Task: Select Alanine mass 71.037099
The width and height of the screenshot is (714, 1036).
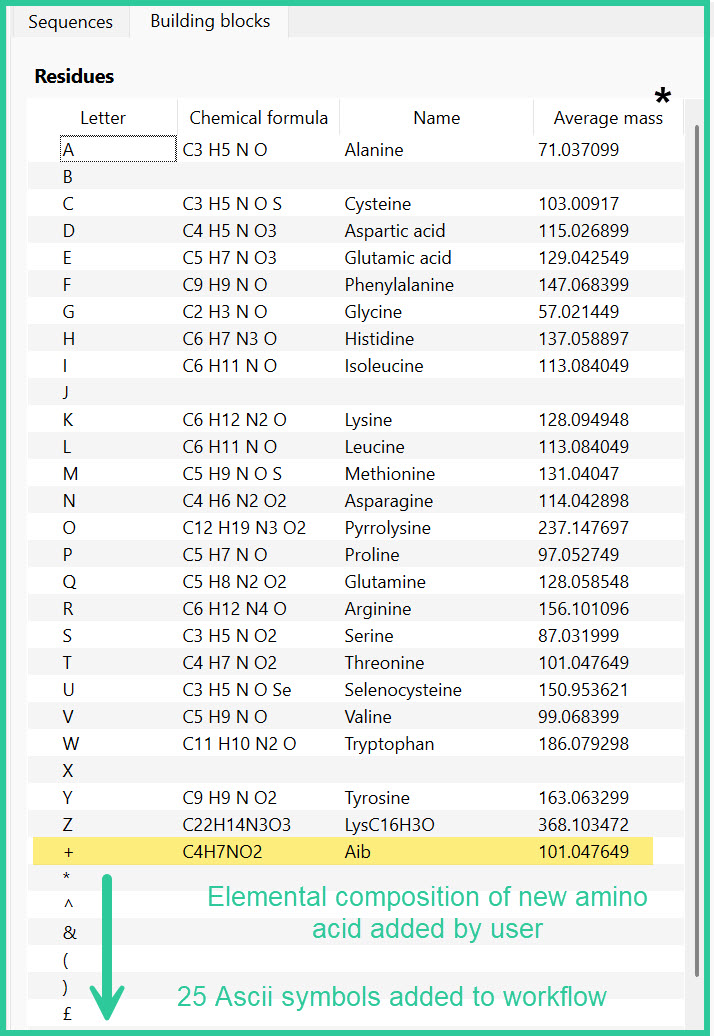Action: pyautogui.click(x=579, y=149)
